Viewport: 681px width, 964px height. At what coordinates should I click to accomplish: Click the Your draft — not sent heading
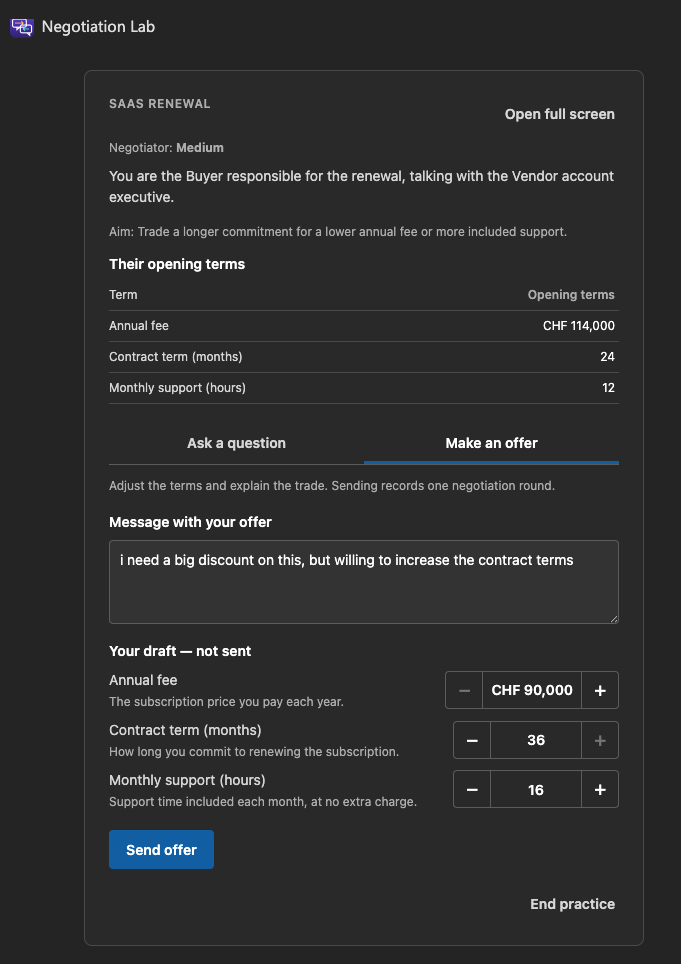[180, 651]
